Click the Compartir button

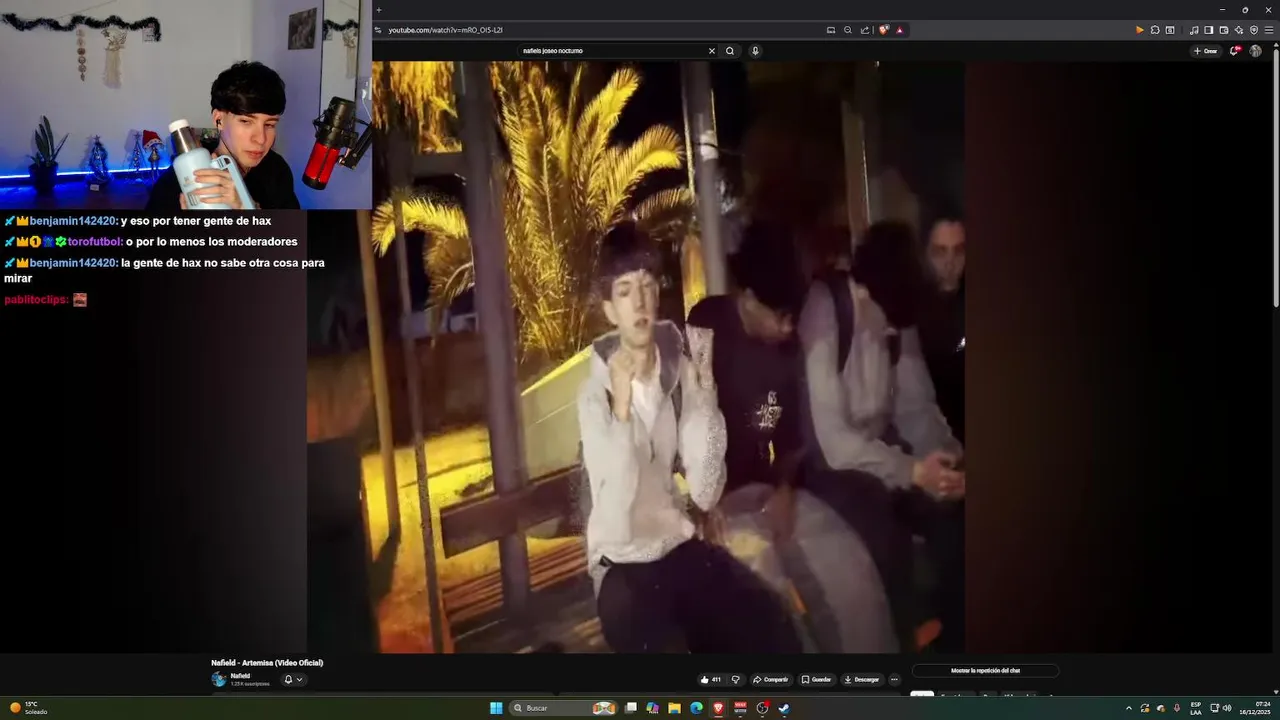pyautogui.click(x=770, y=679)
